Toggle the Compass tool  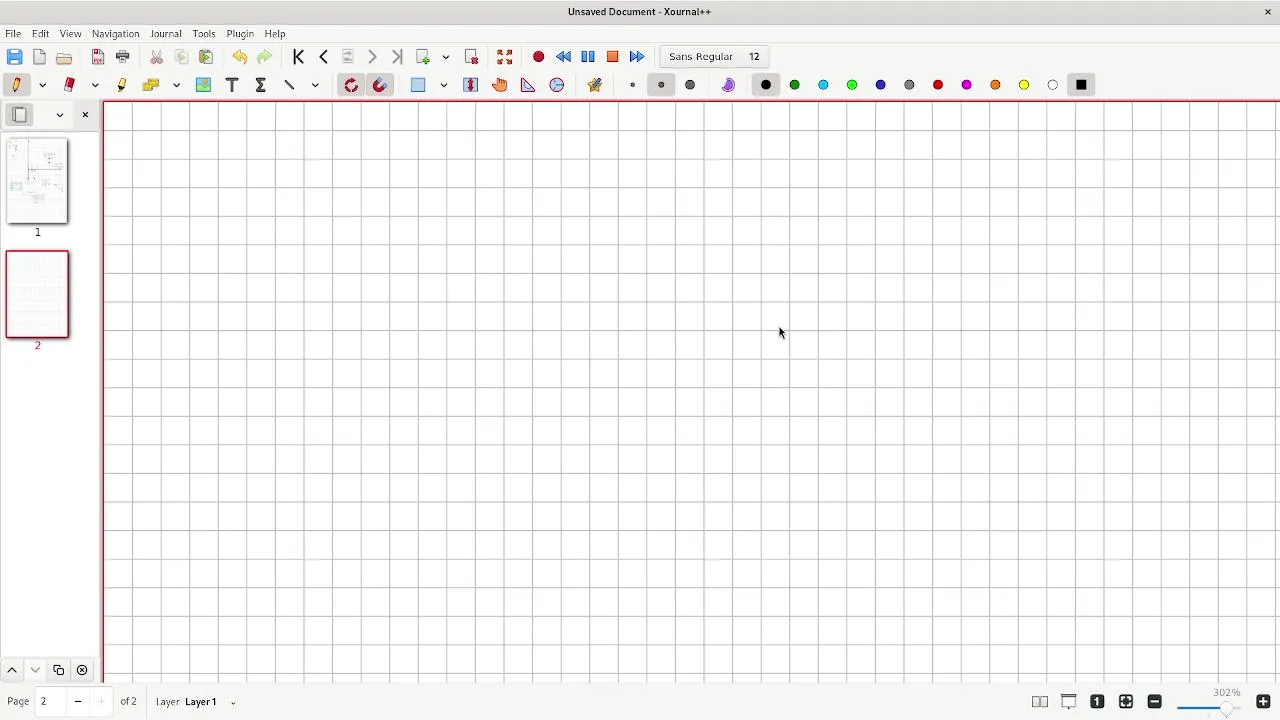click(557, 85)
